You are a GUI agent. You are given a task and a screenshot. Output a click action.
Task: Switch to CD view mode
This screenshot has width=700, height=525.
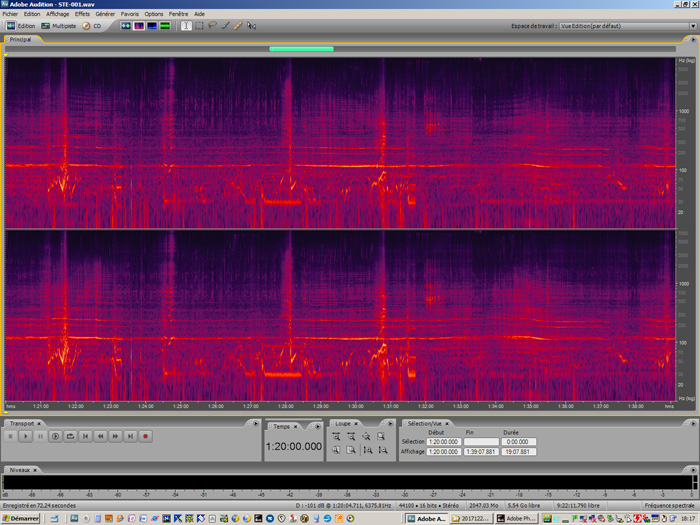pos(93,26)
